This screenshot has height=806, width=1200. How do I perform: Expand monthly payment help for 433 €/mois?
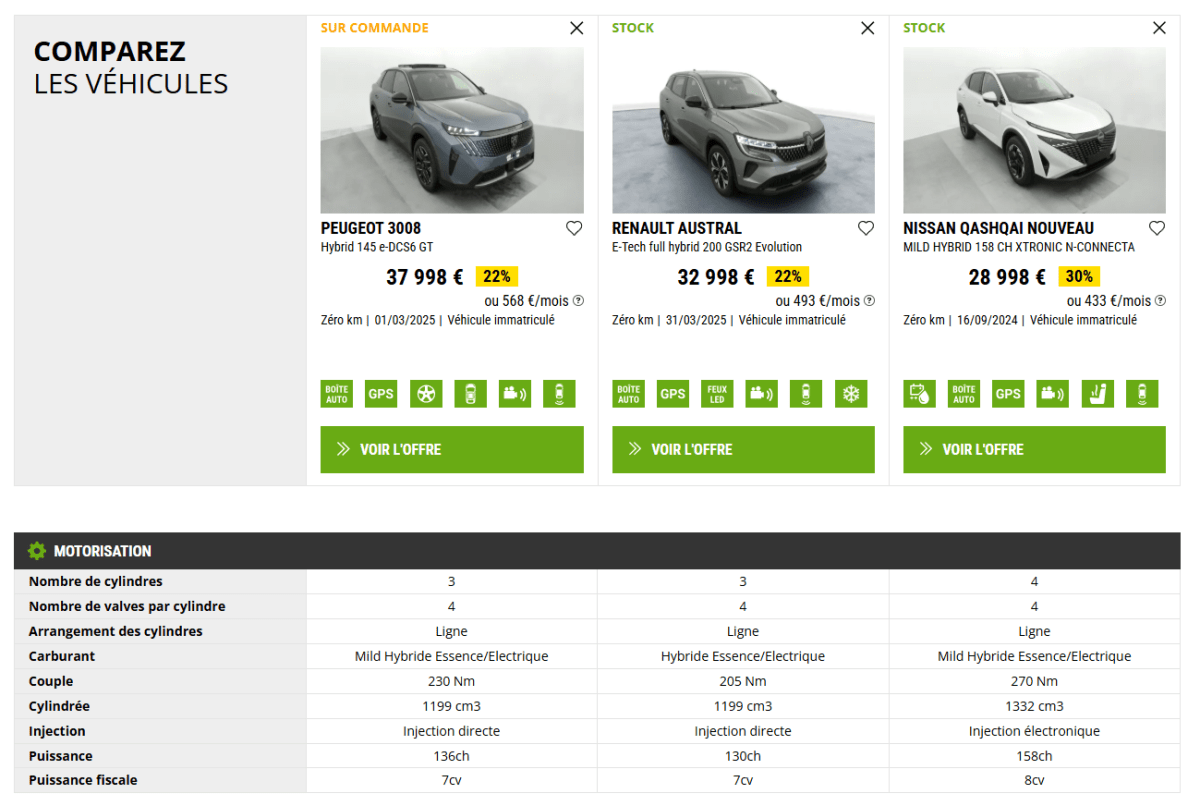coord(1160,301)
